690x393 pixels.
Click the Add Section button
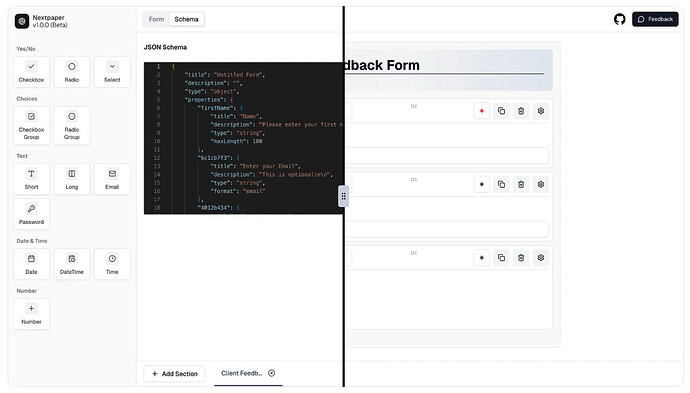pos(175,374)
